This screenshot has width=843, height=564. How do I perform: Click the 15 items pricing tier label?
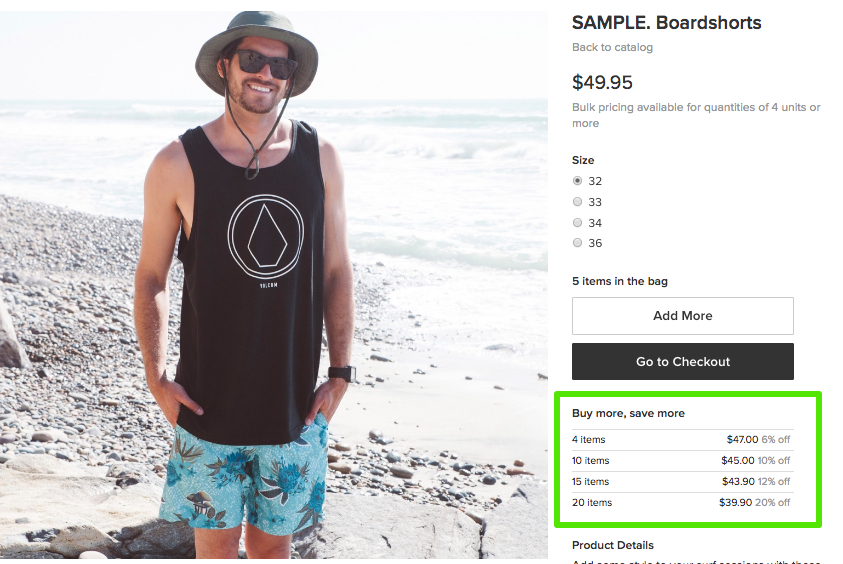(591, 482)
